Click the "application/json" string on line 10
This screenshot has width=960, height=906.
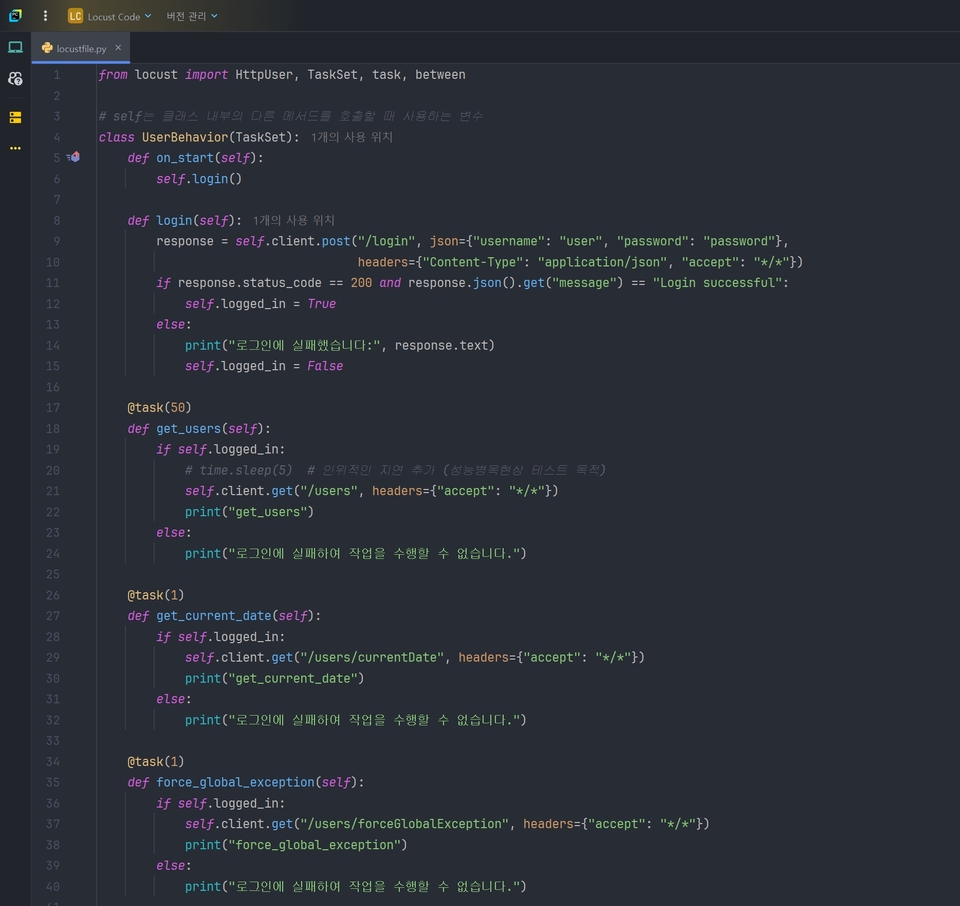[602, 262]
